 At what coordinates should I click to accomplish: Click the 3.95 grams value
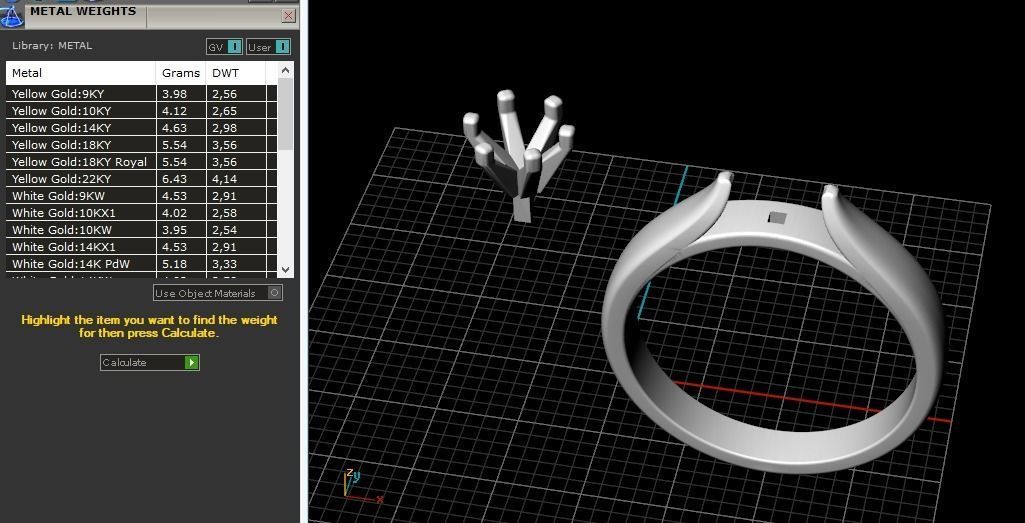[175, 230]
